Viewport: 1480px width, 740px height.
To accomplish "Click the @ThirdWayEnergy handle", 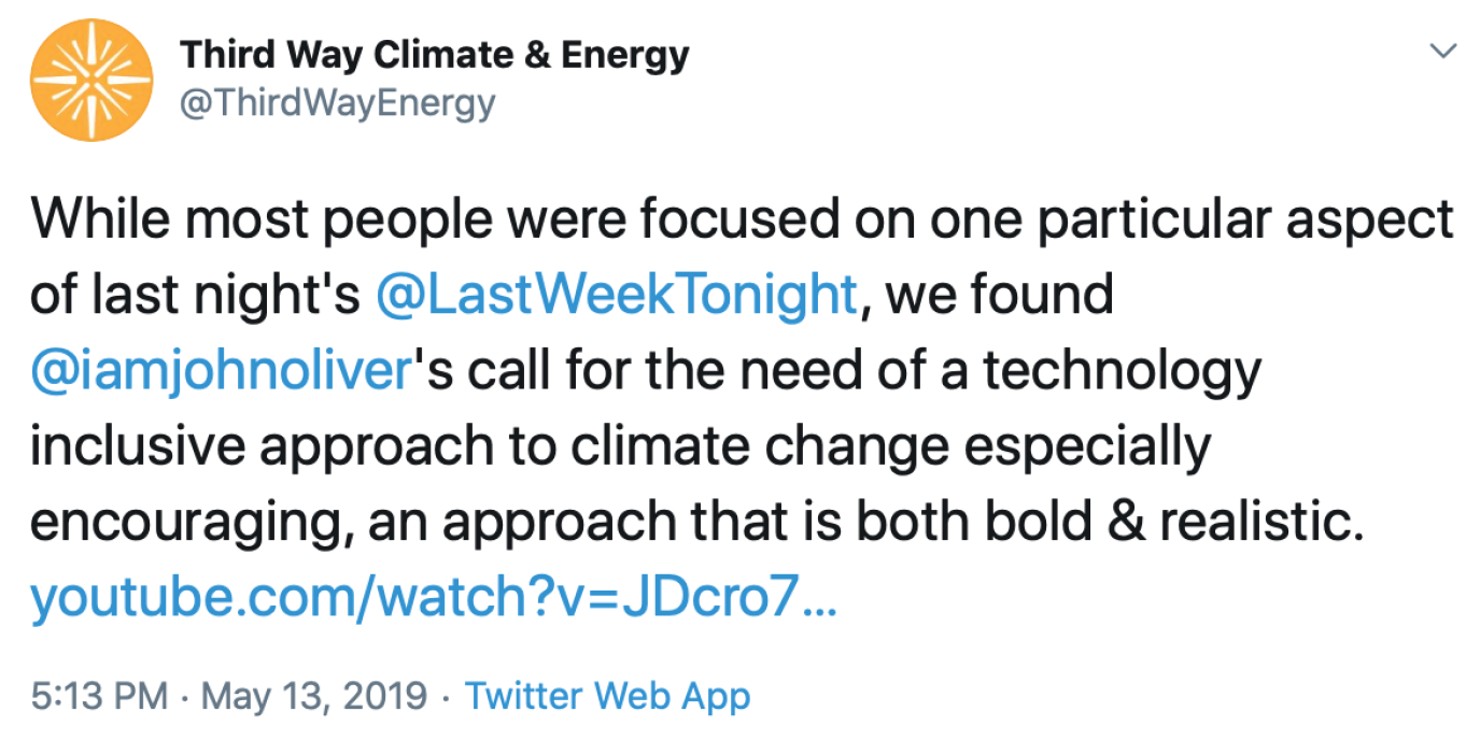I will point(337,100).
